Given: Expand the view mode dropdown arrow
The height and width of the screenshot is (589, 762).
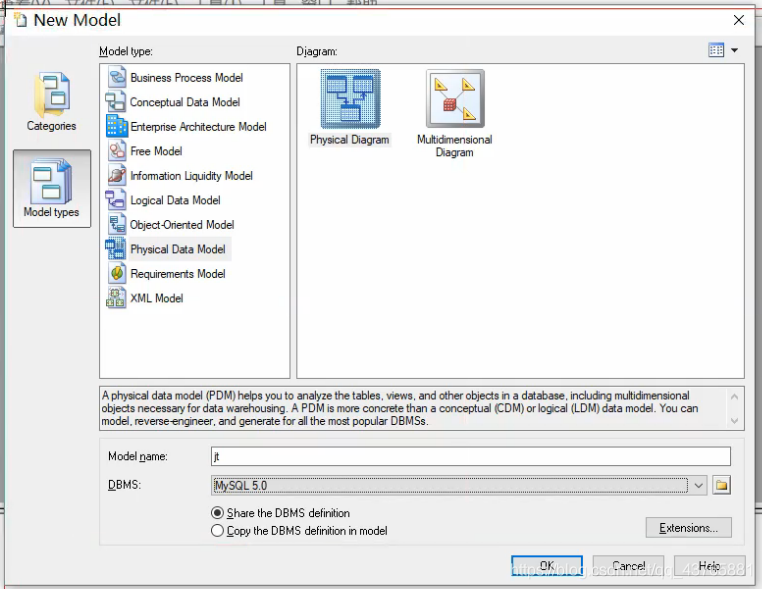Looking at the screenshot, I should click(734, 51).
